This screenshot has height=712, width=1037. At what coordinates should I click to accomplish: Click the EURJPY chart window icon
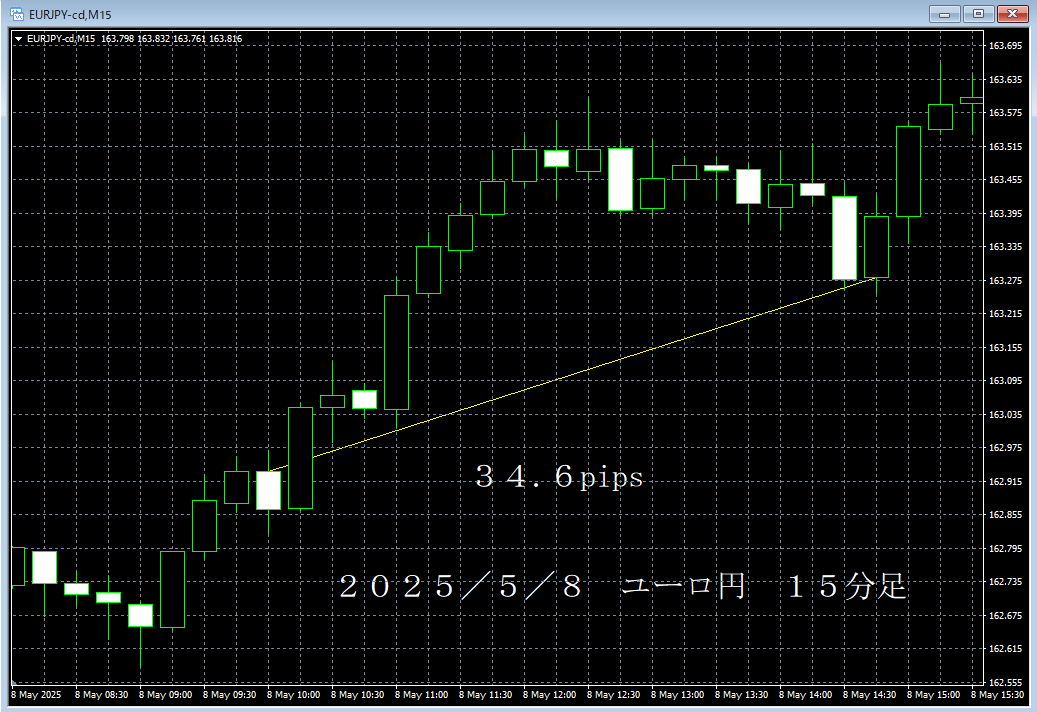pyautogui.click(x=17, y=14)
